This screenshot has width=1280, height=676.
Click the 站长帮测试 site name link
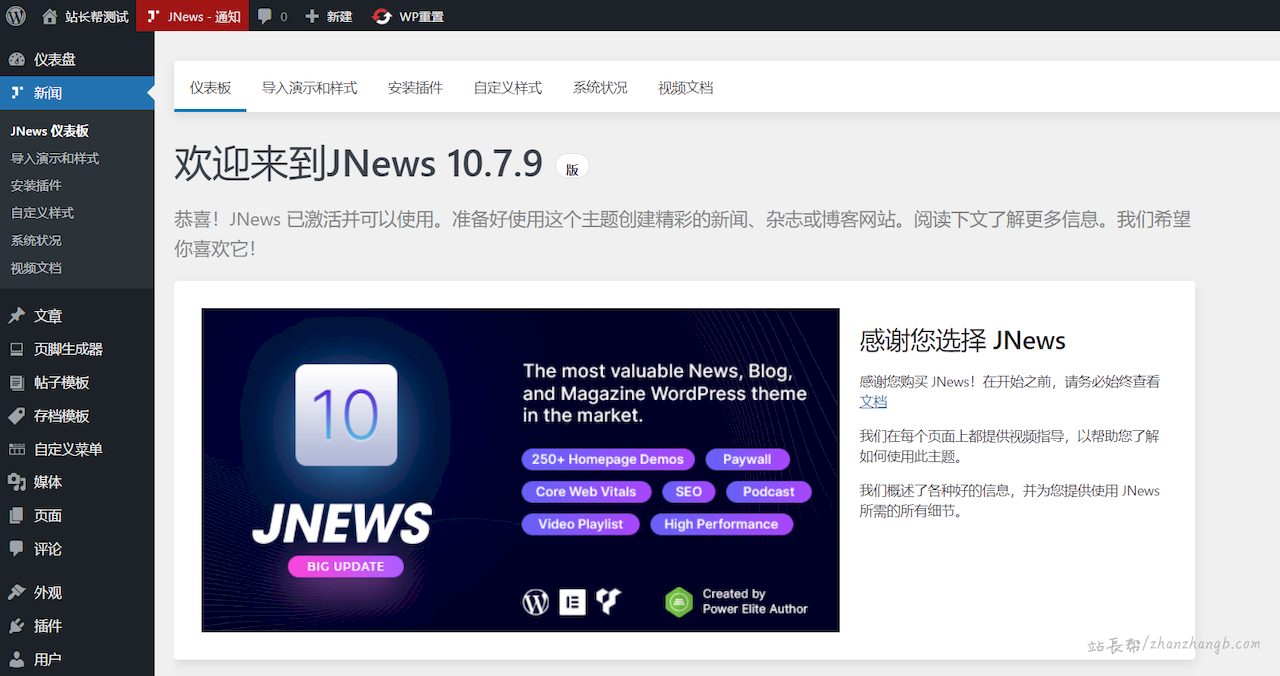point(97,16)
